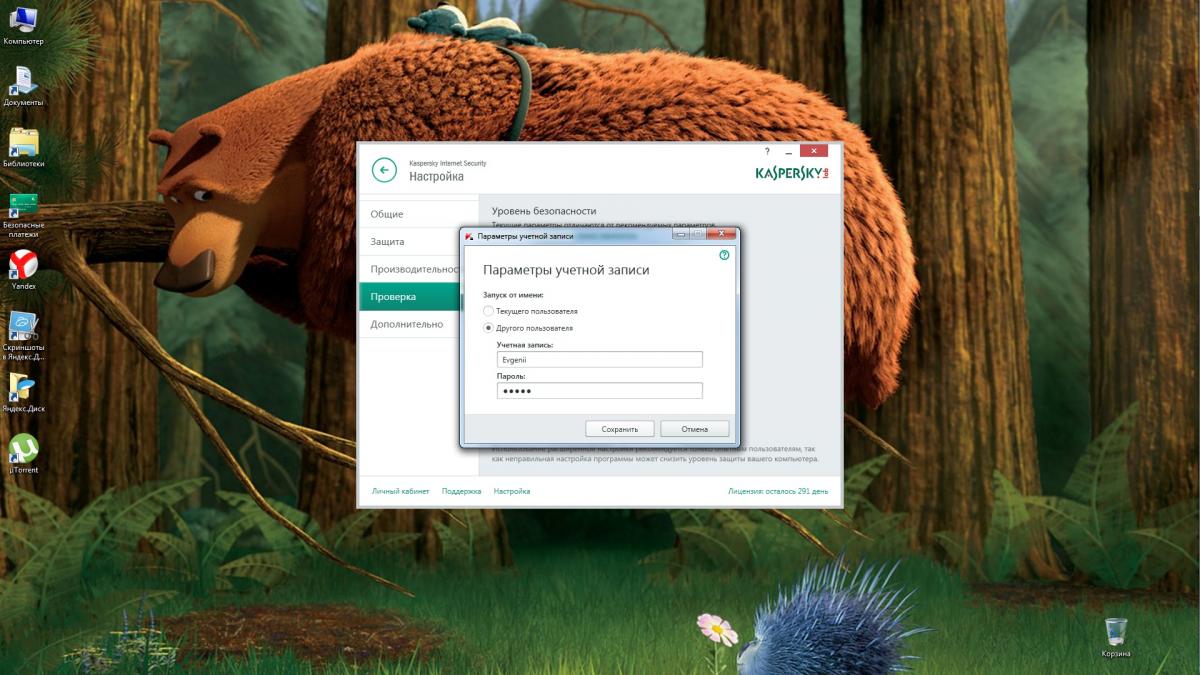
Task: Open the Яндекс.Диск desktop icon
Action: 23,393
